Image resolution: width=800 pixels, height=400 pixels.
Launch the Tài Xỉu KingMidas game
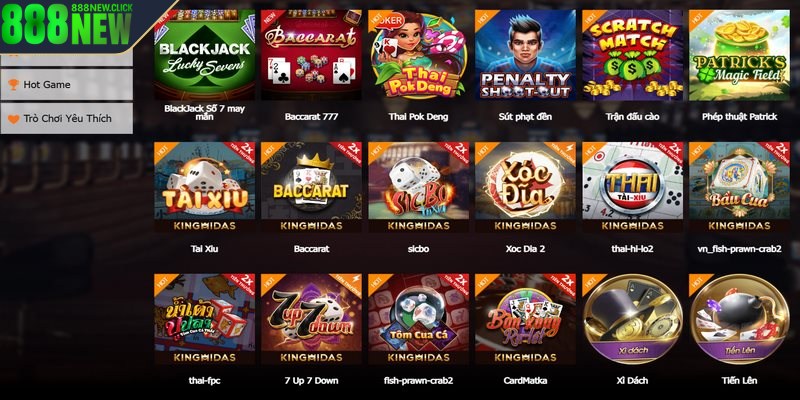tap(205, 187)
